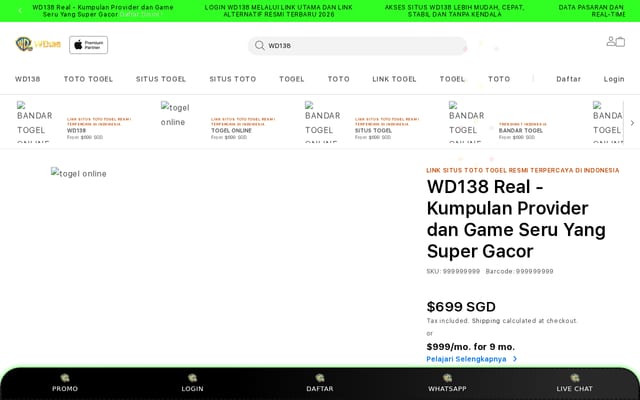Open the WD138 navigation menu item
Viewport: 640px width, 400px height.
(28, 79)
